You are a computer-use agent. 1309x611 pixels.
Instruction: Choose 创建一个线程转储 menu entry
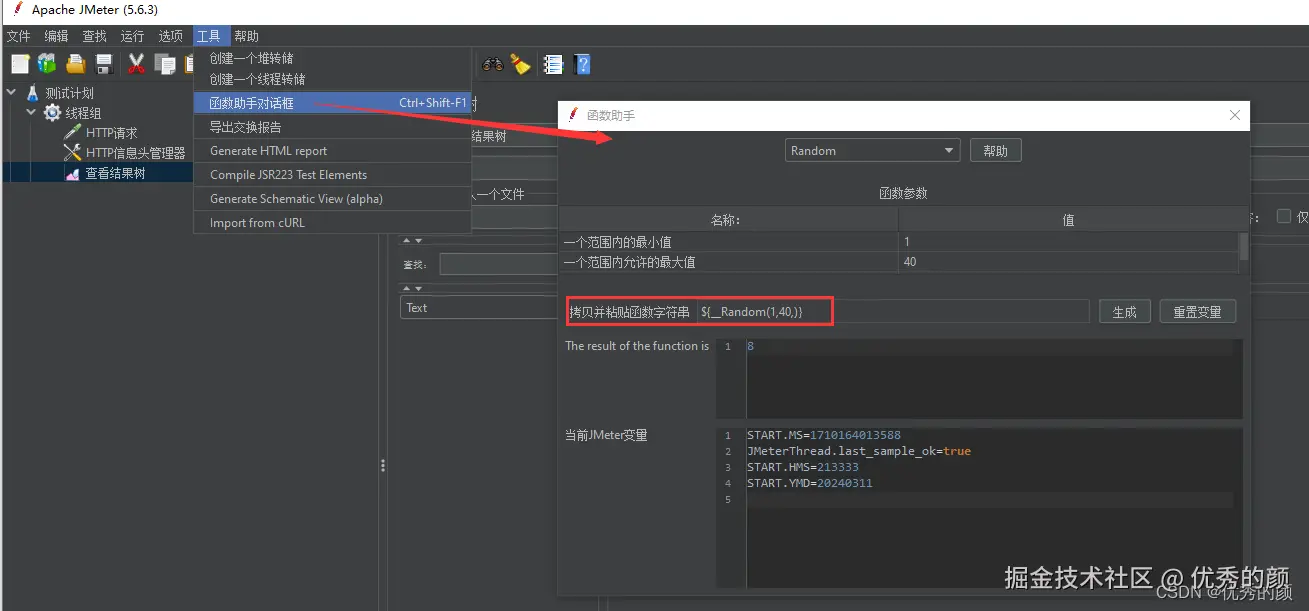(332, 79)
